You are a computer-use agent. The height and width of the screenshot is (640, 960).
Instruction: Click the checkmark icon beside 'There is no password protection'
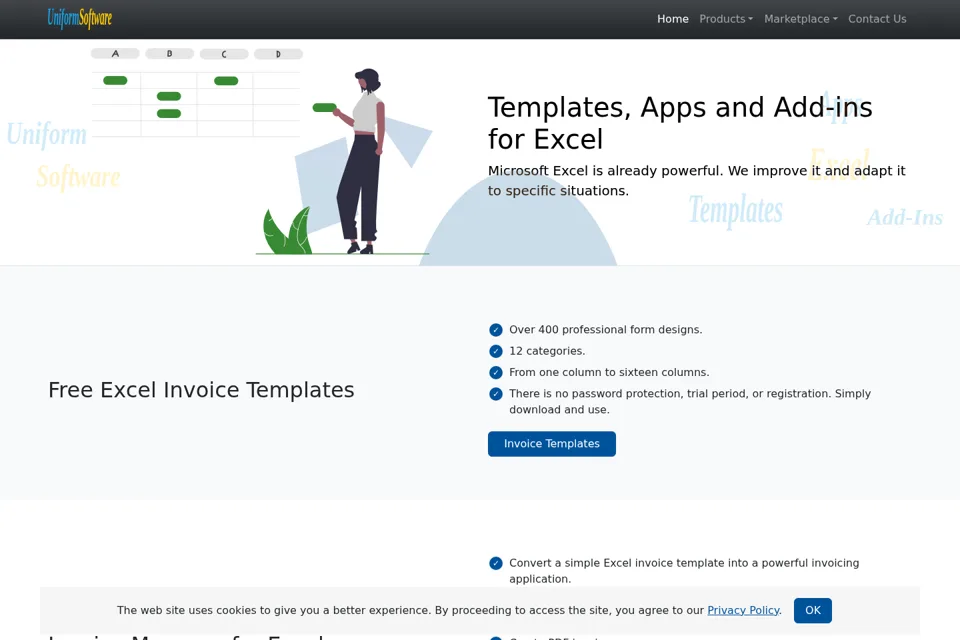(x=496, y=394)
